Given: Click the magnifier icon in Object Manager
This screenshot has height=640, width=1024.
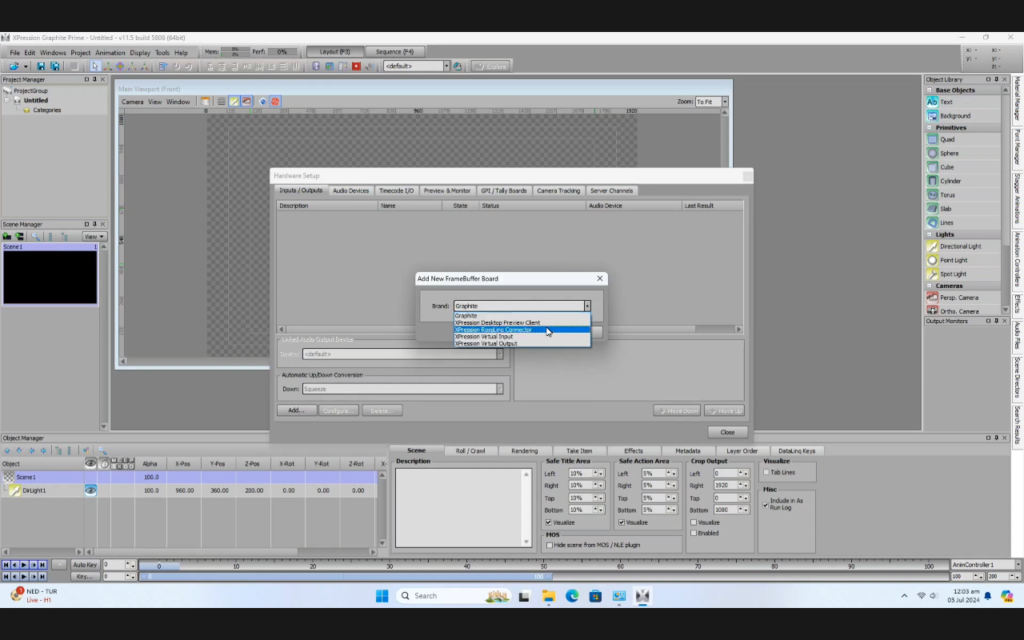Looking at the screenshot, I should click(103, 451).
